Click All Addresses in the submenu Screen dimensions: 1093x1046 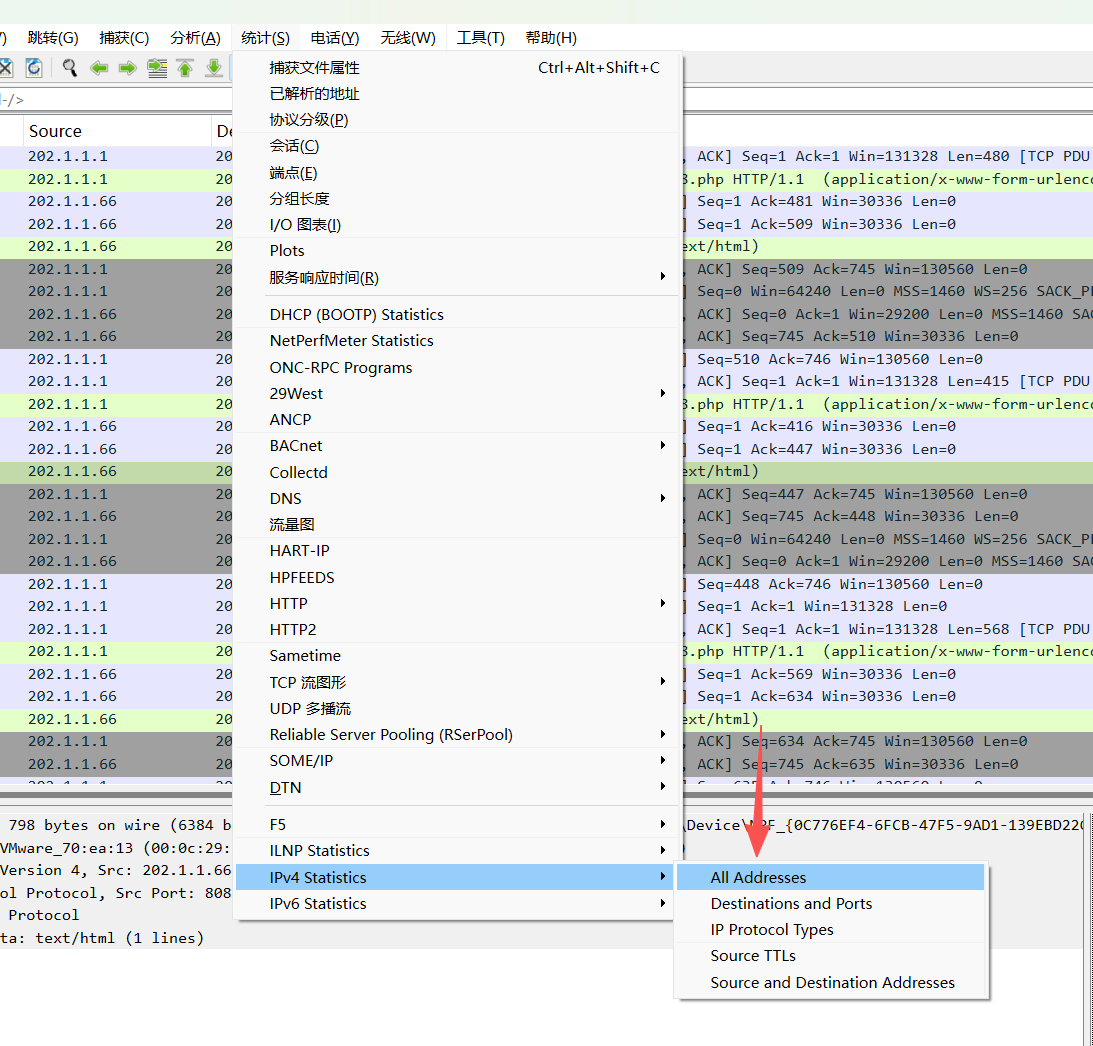[x=830, y=878]
